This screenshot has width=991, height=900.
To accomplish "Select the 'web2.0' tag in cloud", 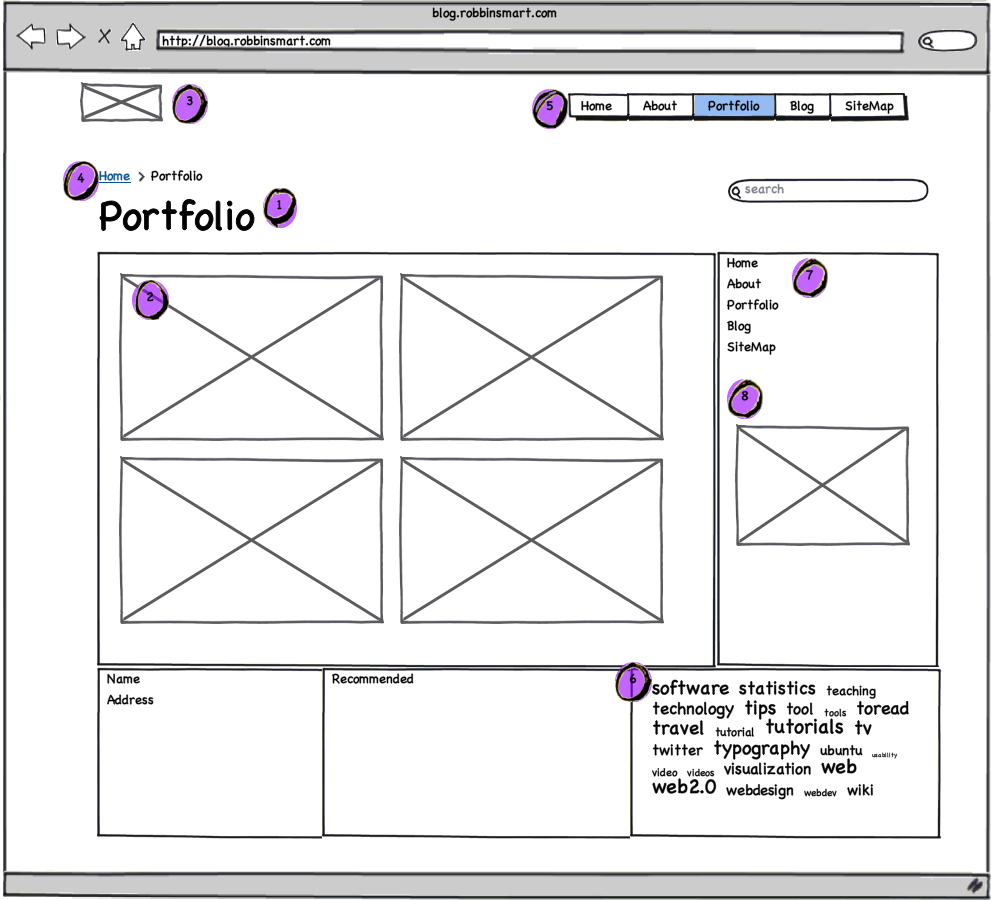I will (x=684, y=788).
